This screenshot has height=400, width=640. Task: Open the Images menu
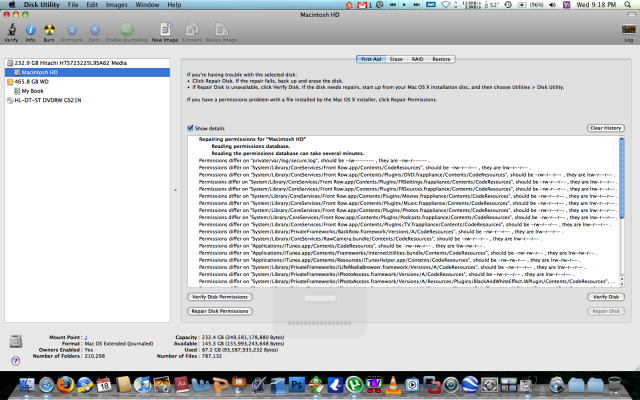[x=116, y=5]
